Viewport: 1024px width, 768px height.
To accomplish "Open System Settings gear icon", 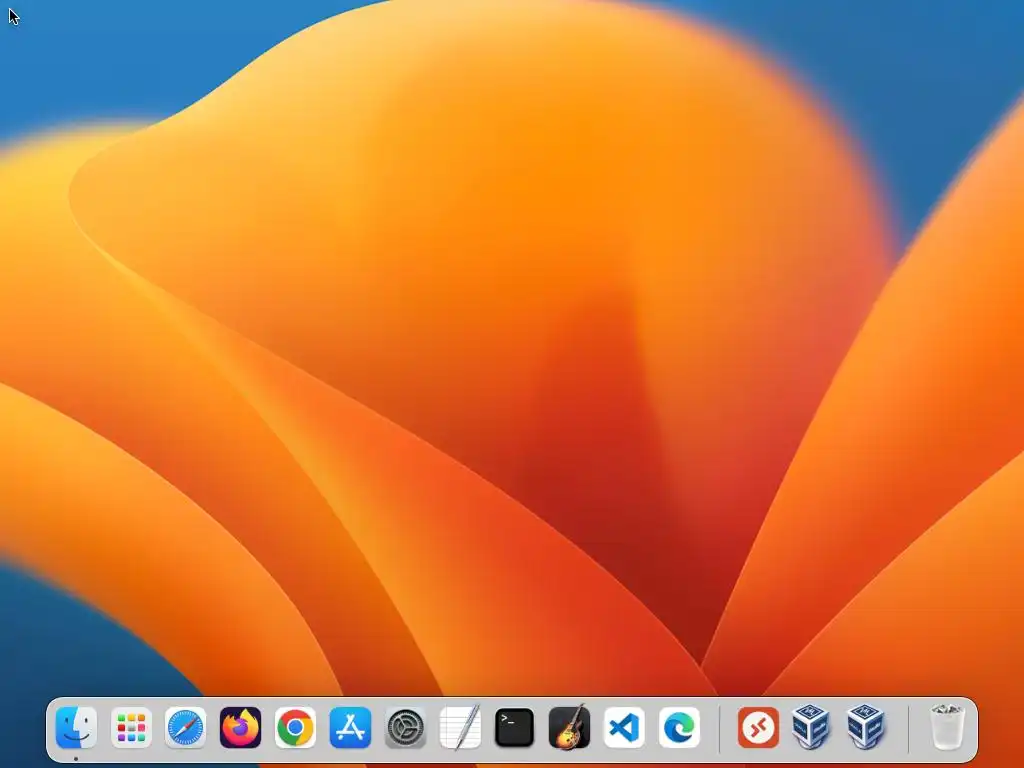I will point(405,727).
